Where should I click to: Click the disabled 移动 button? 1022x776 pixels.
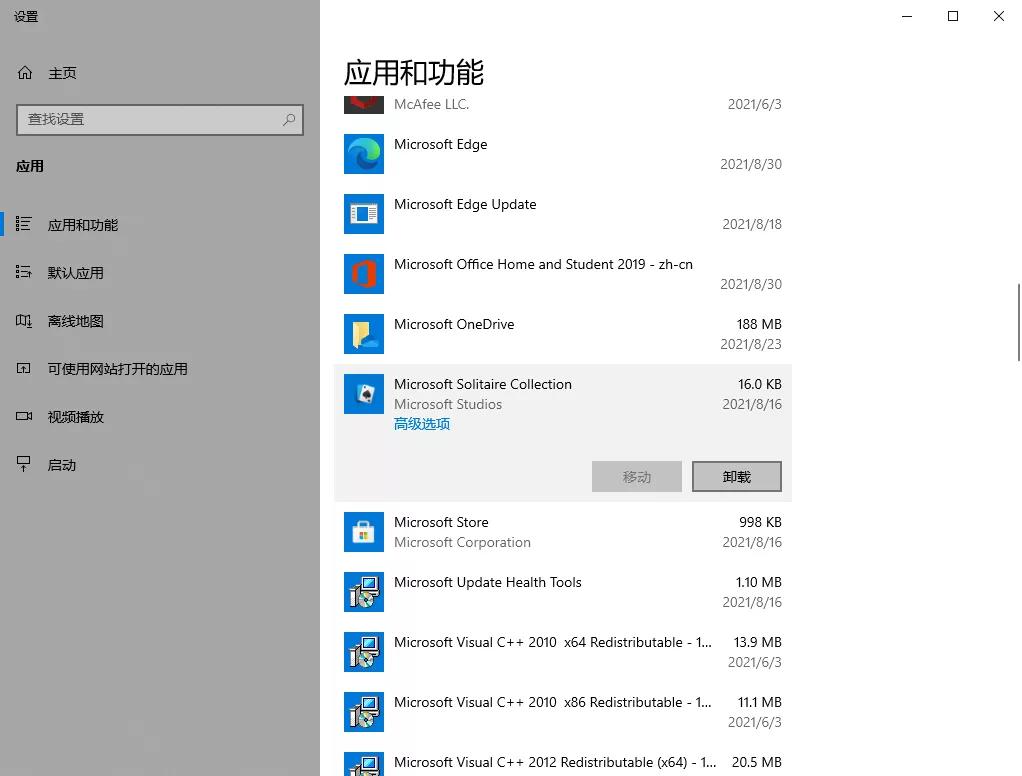point(636,476)
